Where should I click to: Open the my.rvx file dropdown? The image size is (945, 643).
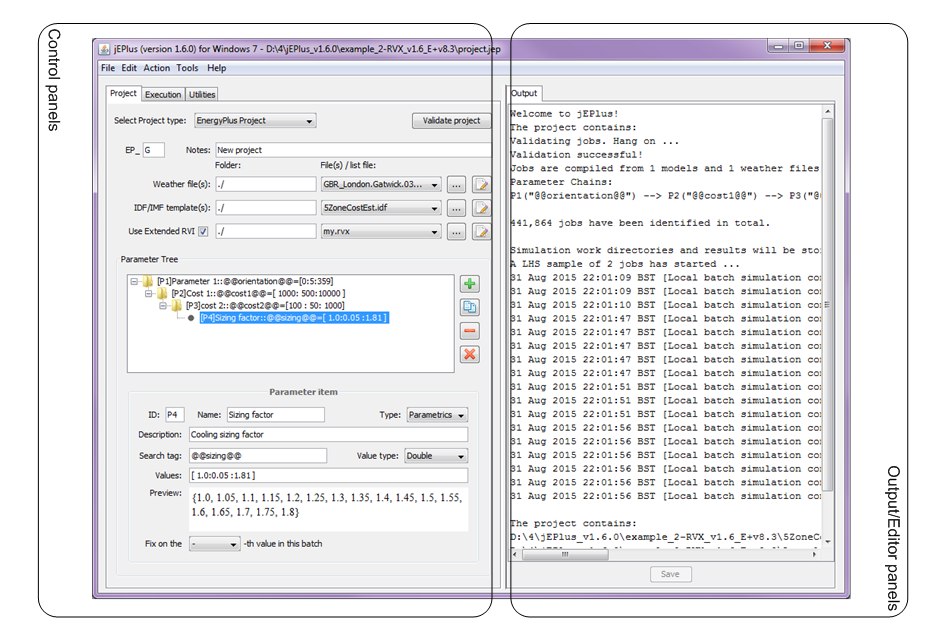point(381,231)
